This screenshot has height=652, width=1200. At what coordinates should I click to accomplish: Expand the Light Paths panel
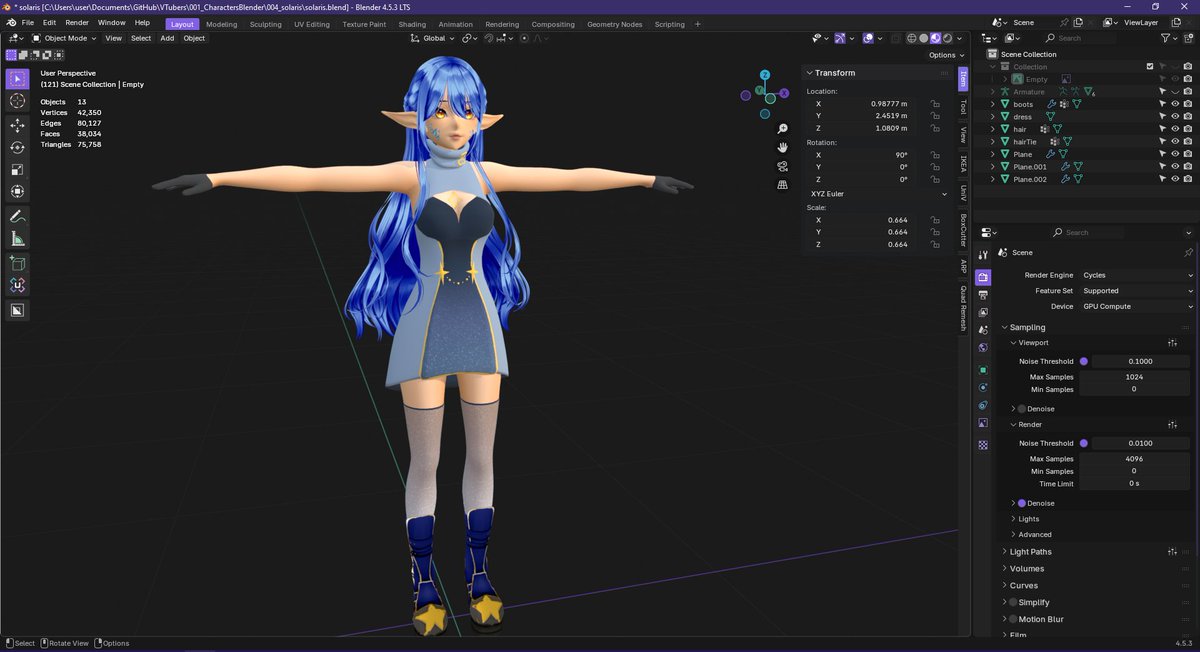(1030, 552)
